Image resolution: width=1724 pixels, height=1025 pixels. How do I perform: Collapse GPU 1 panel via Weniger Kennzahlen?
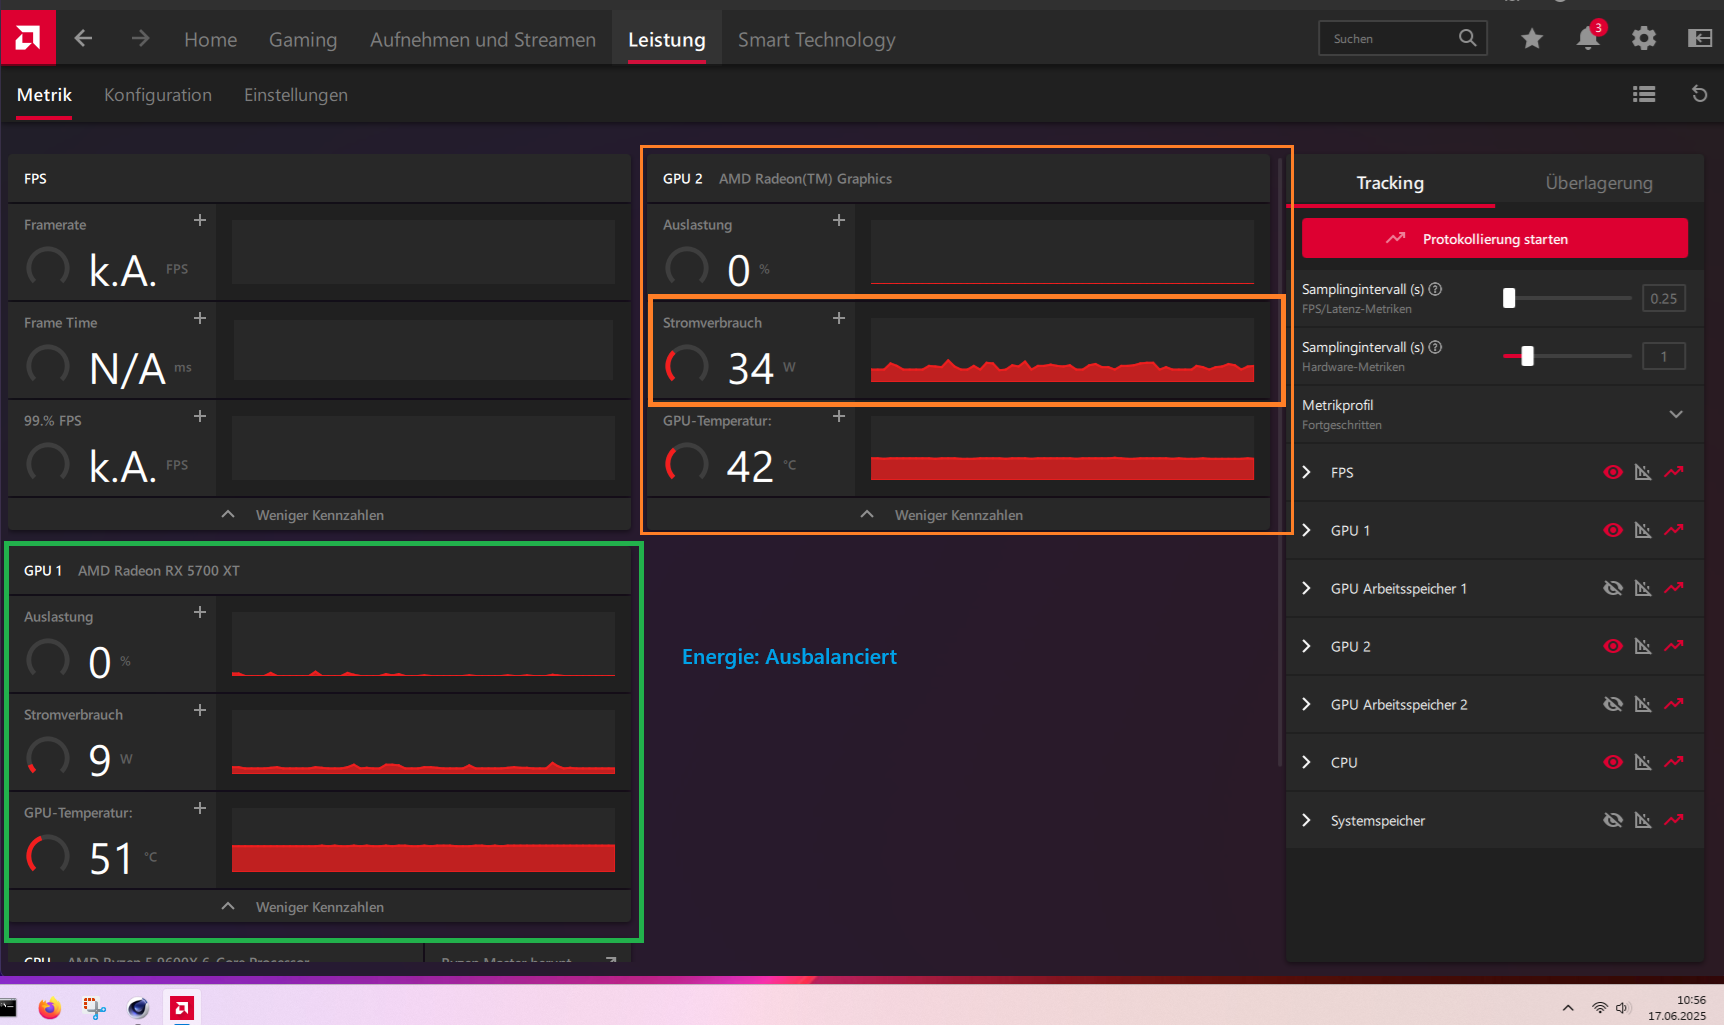tap(319, 906)
